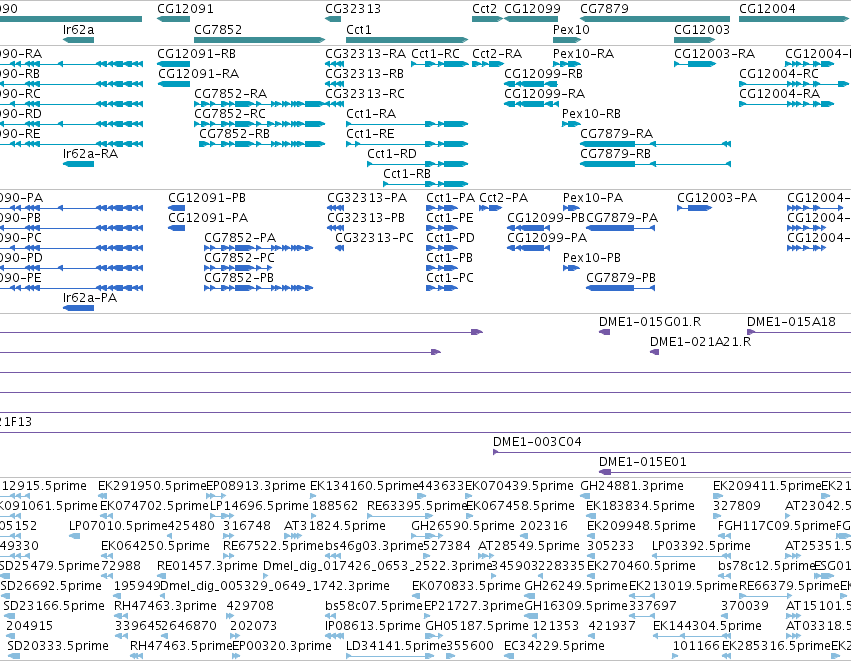Select transcript Pex10-RB label
This screenshot has width=851, height=661.
[x=591, y=113]
